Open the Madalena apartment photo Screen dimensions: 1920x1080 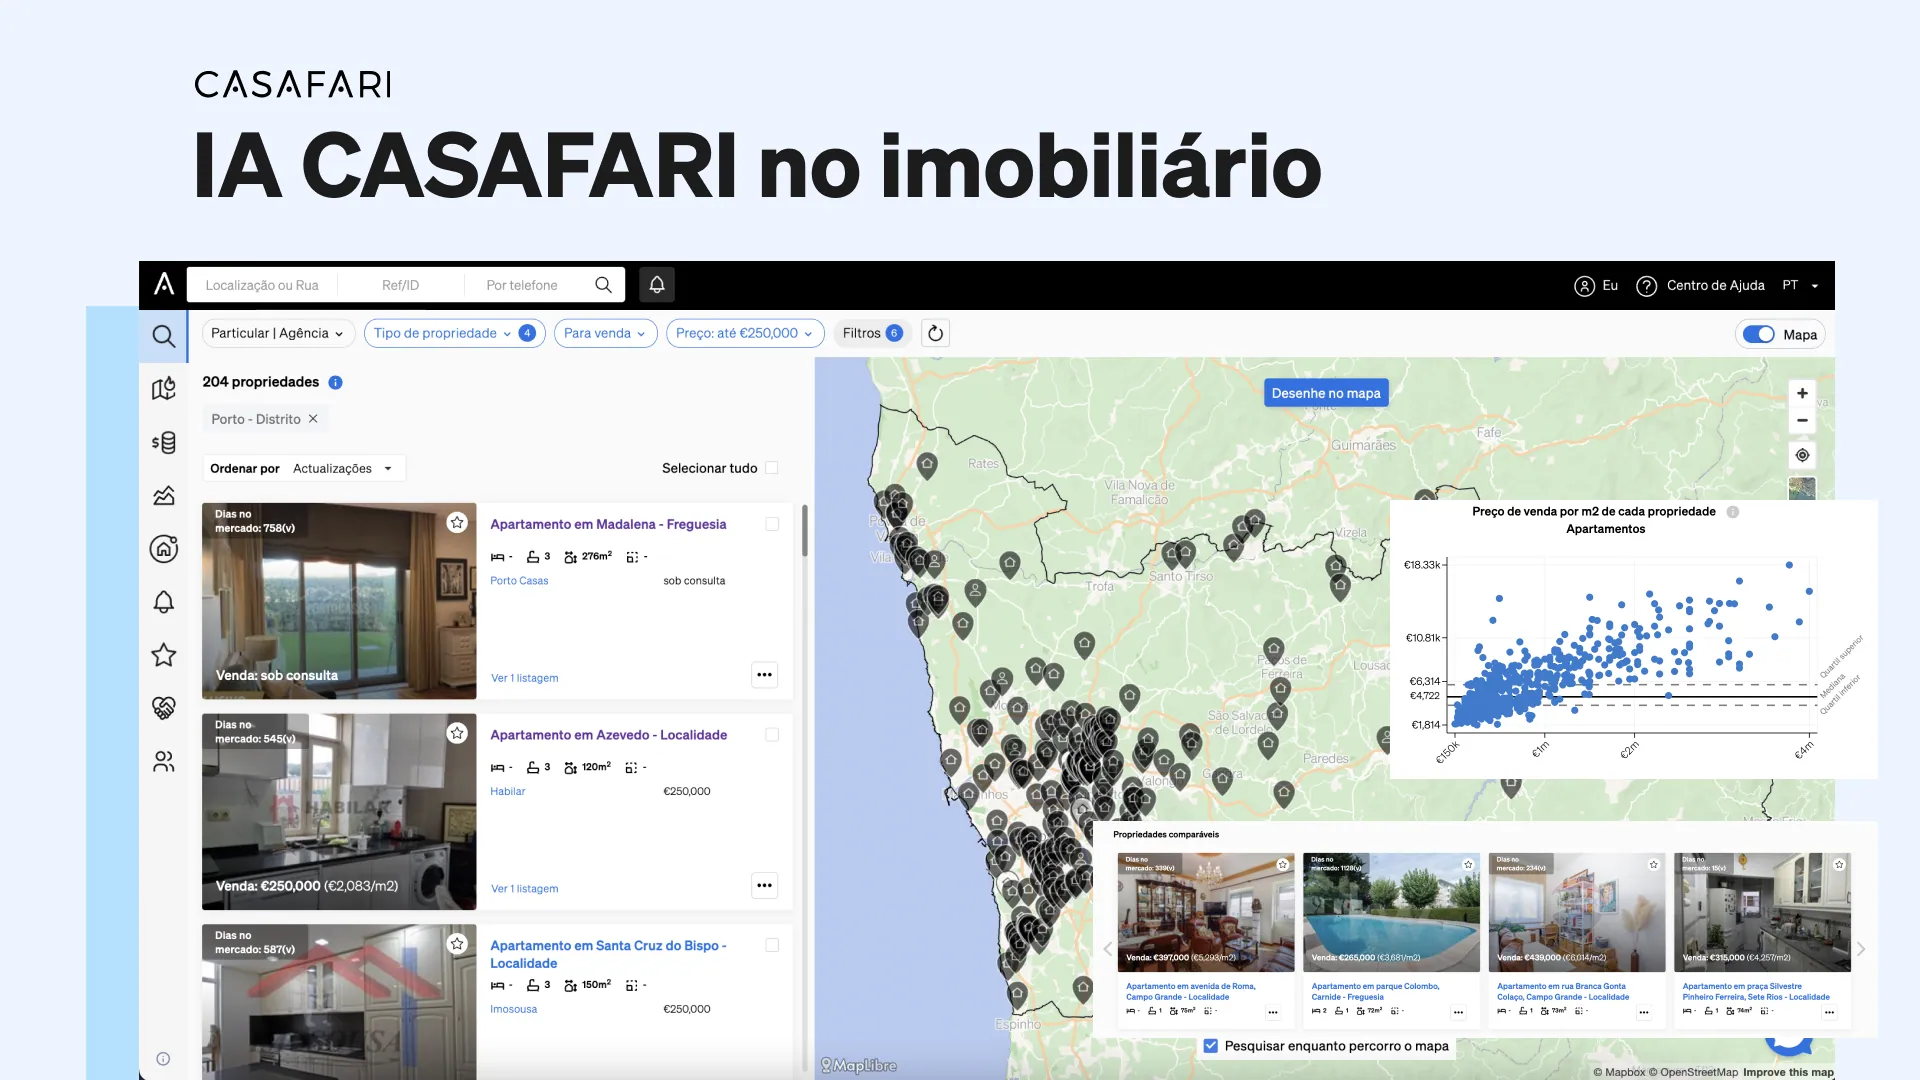[x=339, y=601]
